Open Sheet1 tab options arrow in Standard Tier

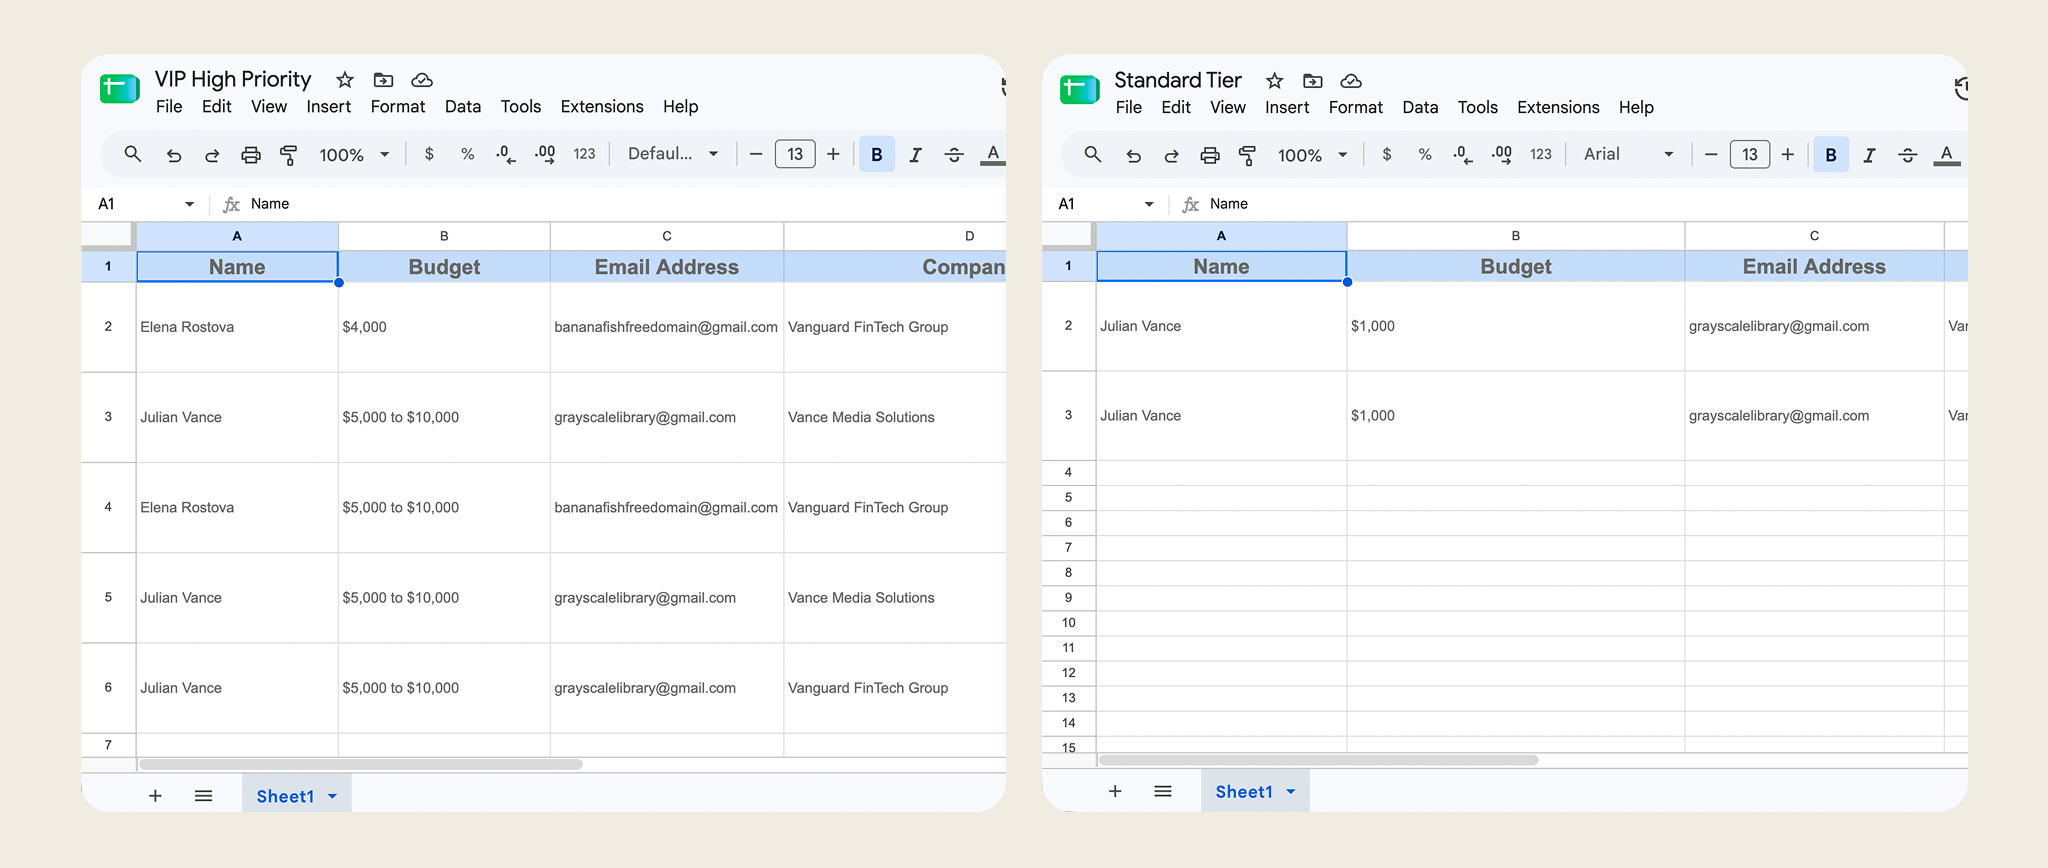[1291, 792]
